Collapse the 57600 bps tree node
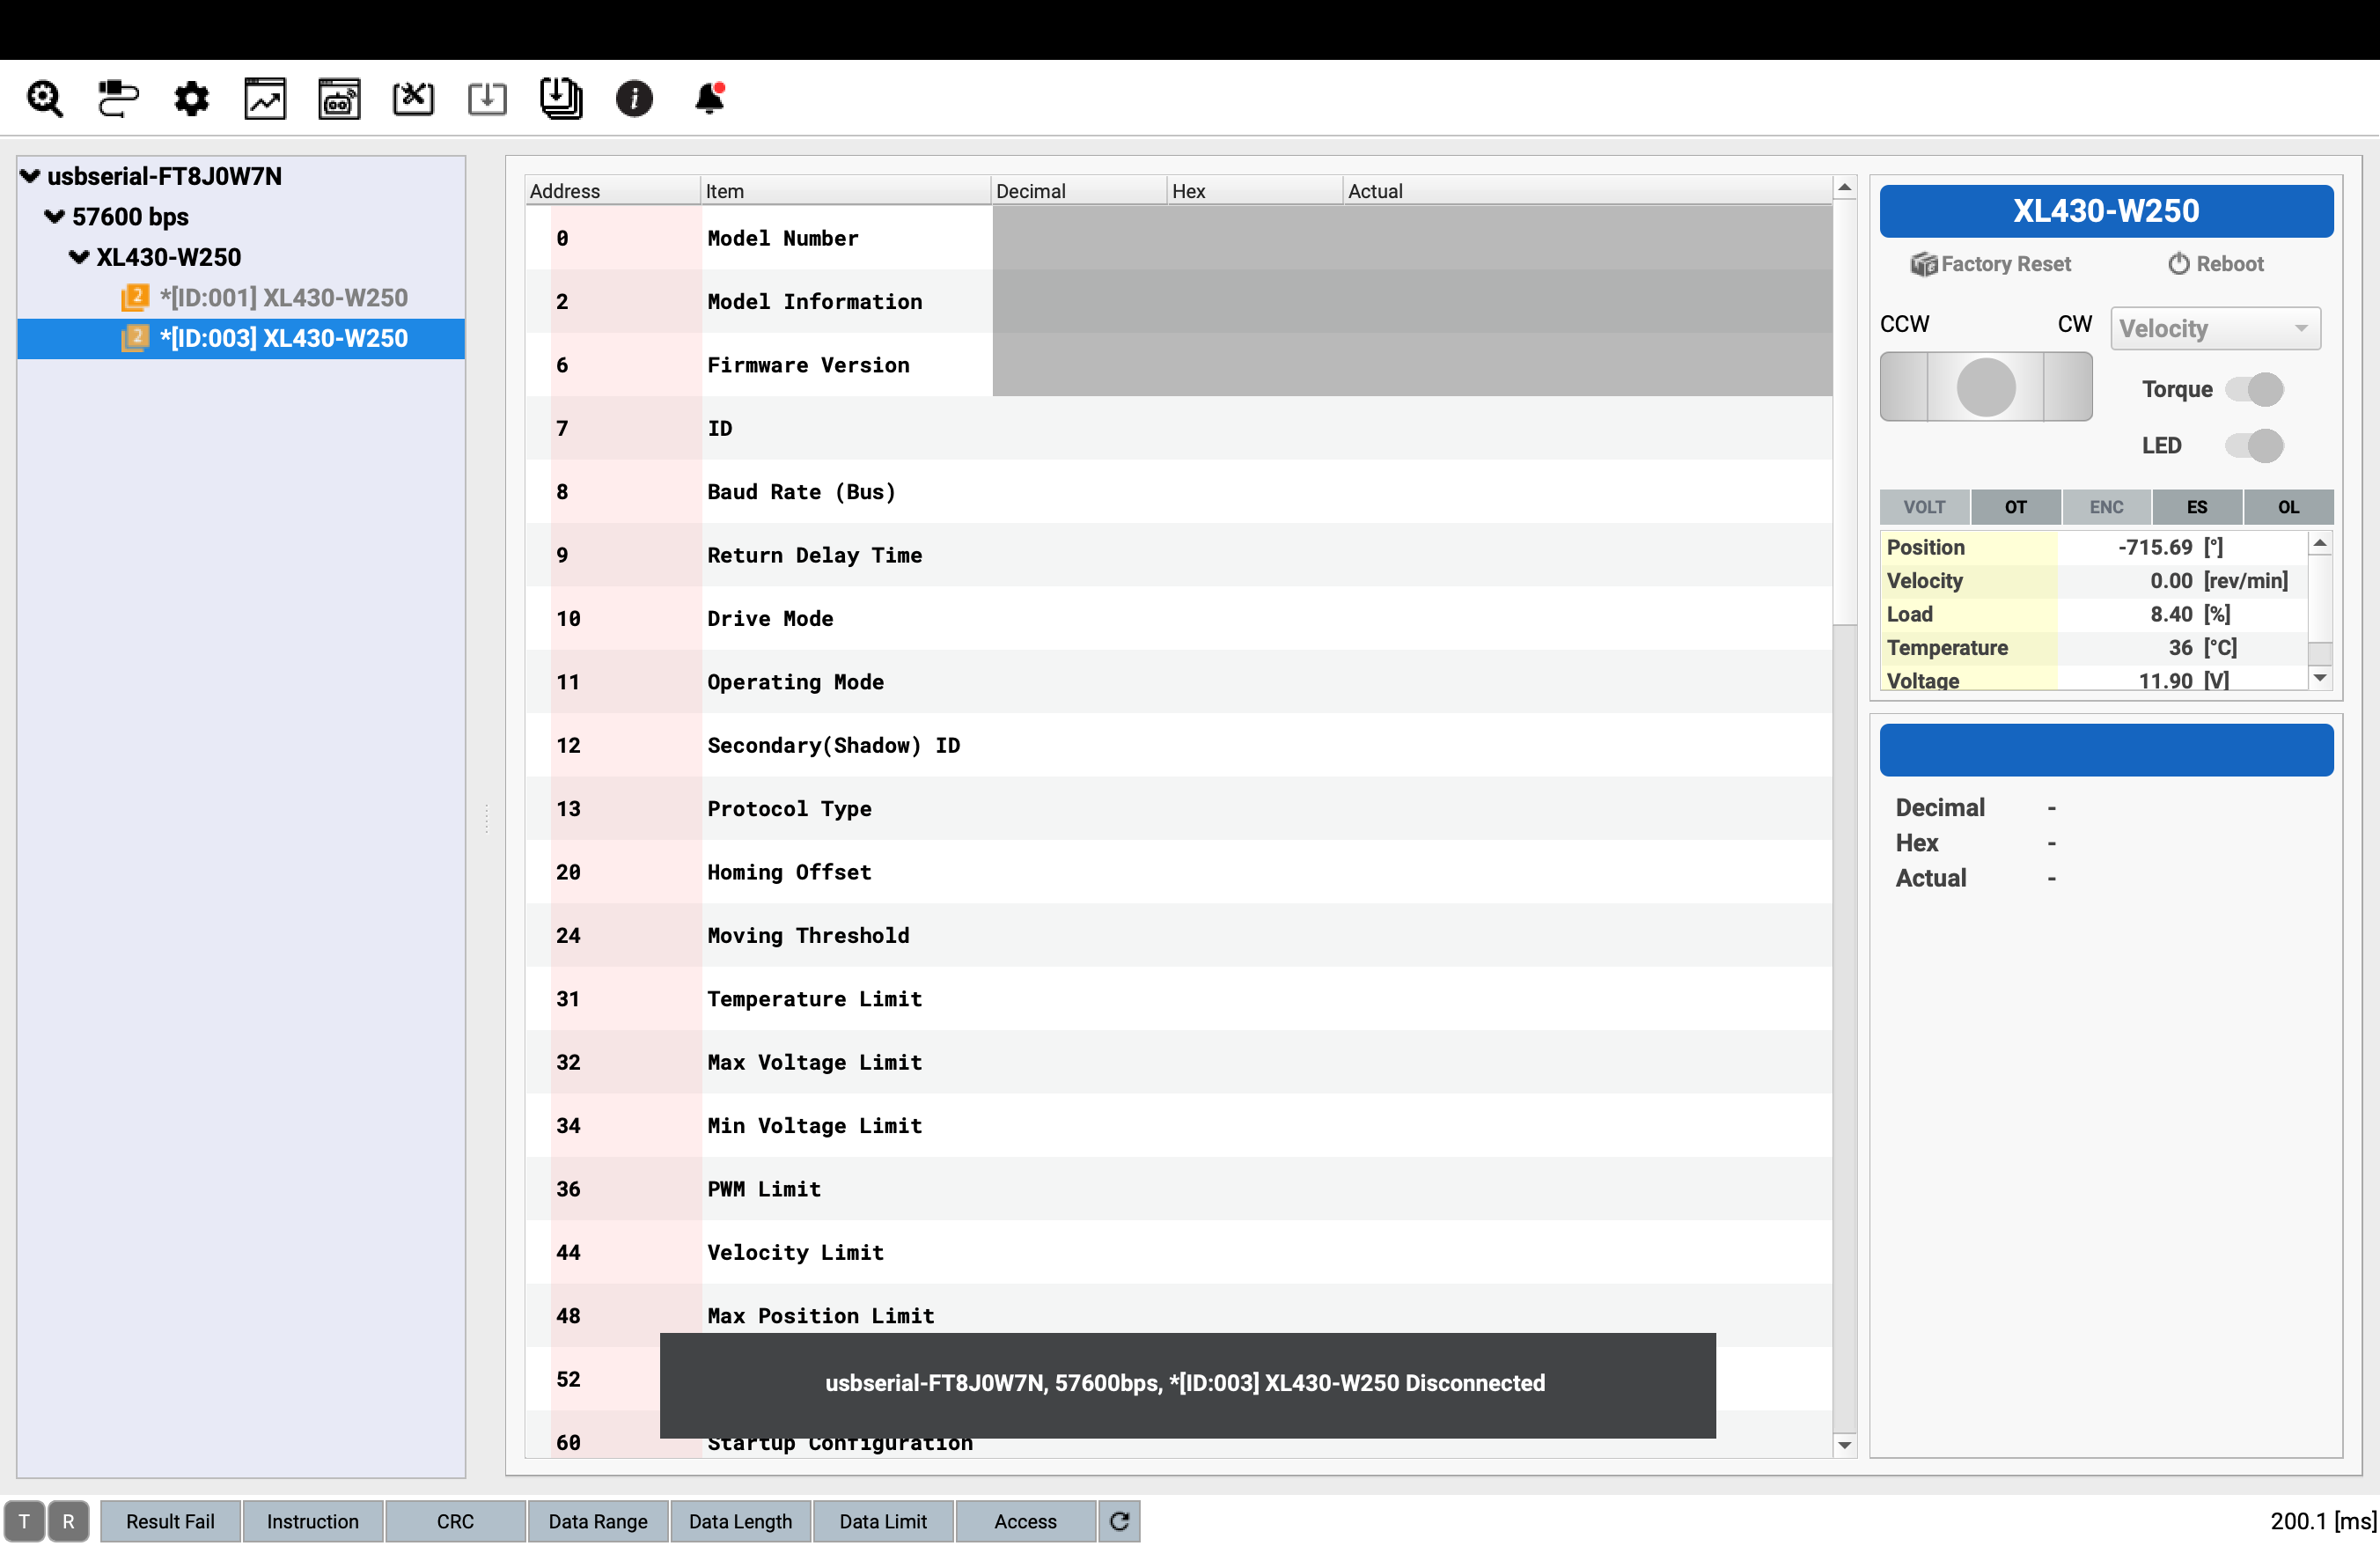 click(55, 216)
